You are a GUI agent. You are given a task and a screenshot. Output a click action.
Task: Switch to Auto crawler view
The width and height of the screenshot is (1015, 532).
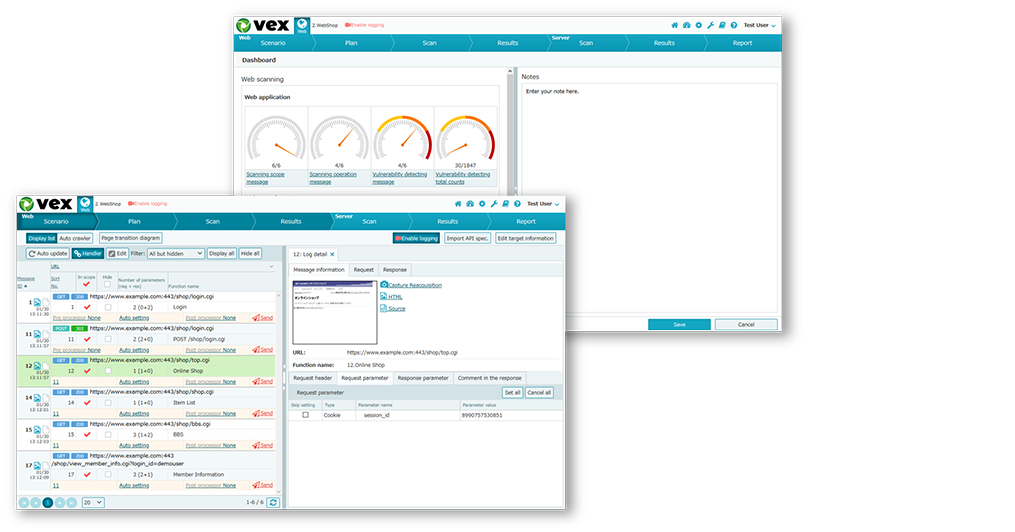click(x=75, y=238)
